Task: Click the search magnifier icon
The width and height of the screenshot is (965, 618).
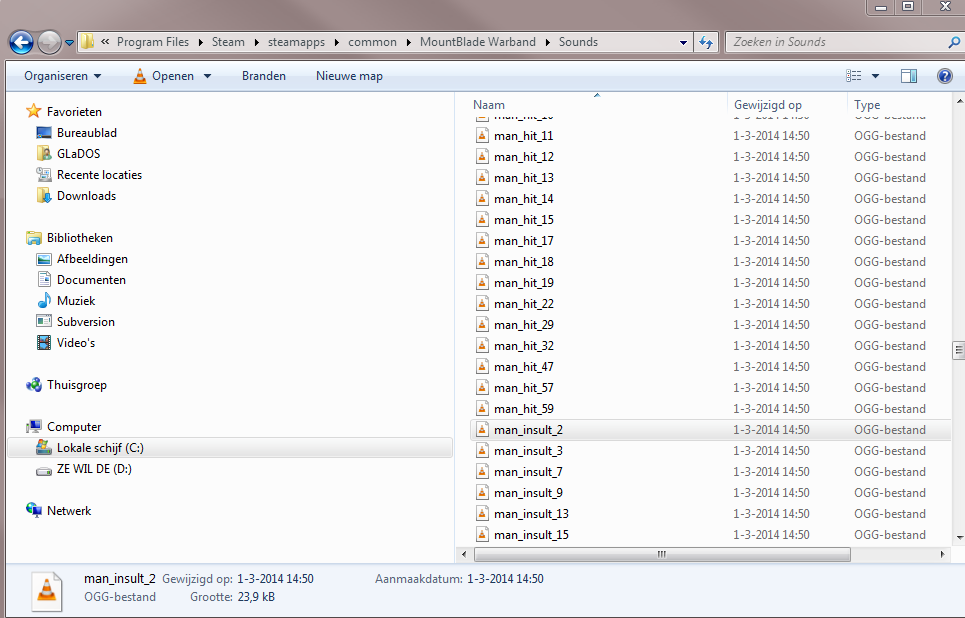Action: (x=953, y=42)
